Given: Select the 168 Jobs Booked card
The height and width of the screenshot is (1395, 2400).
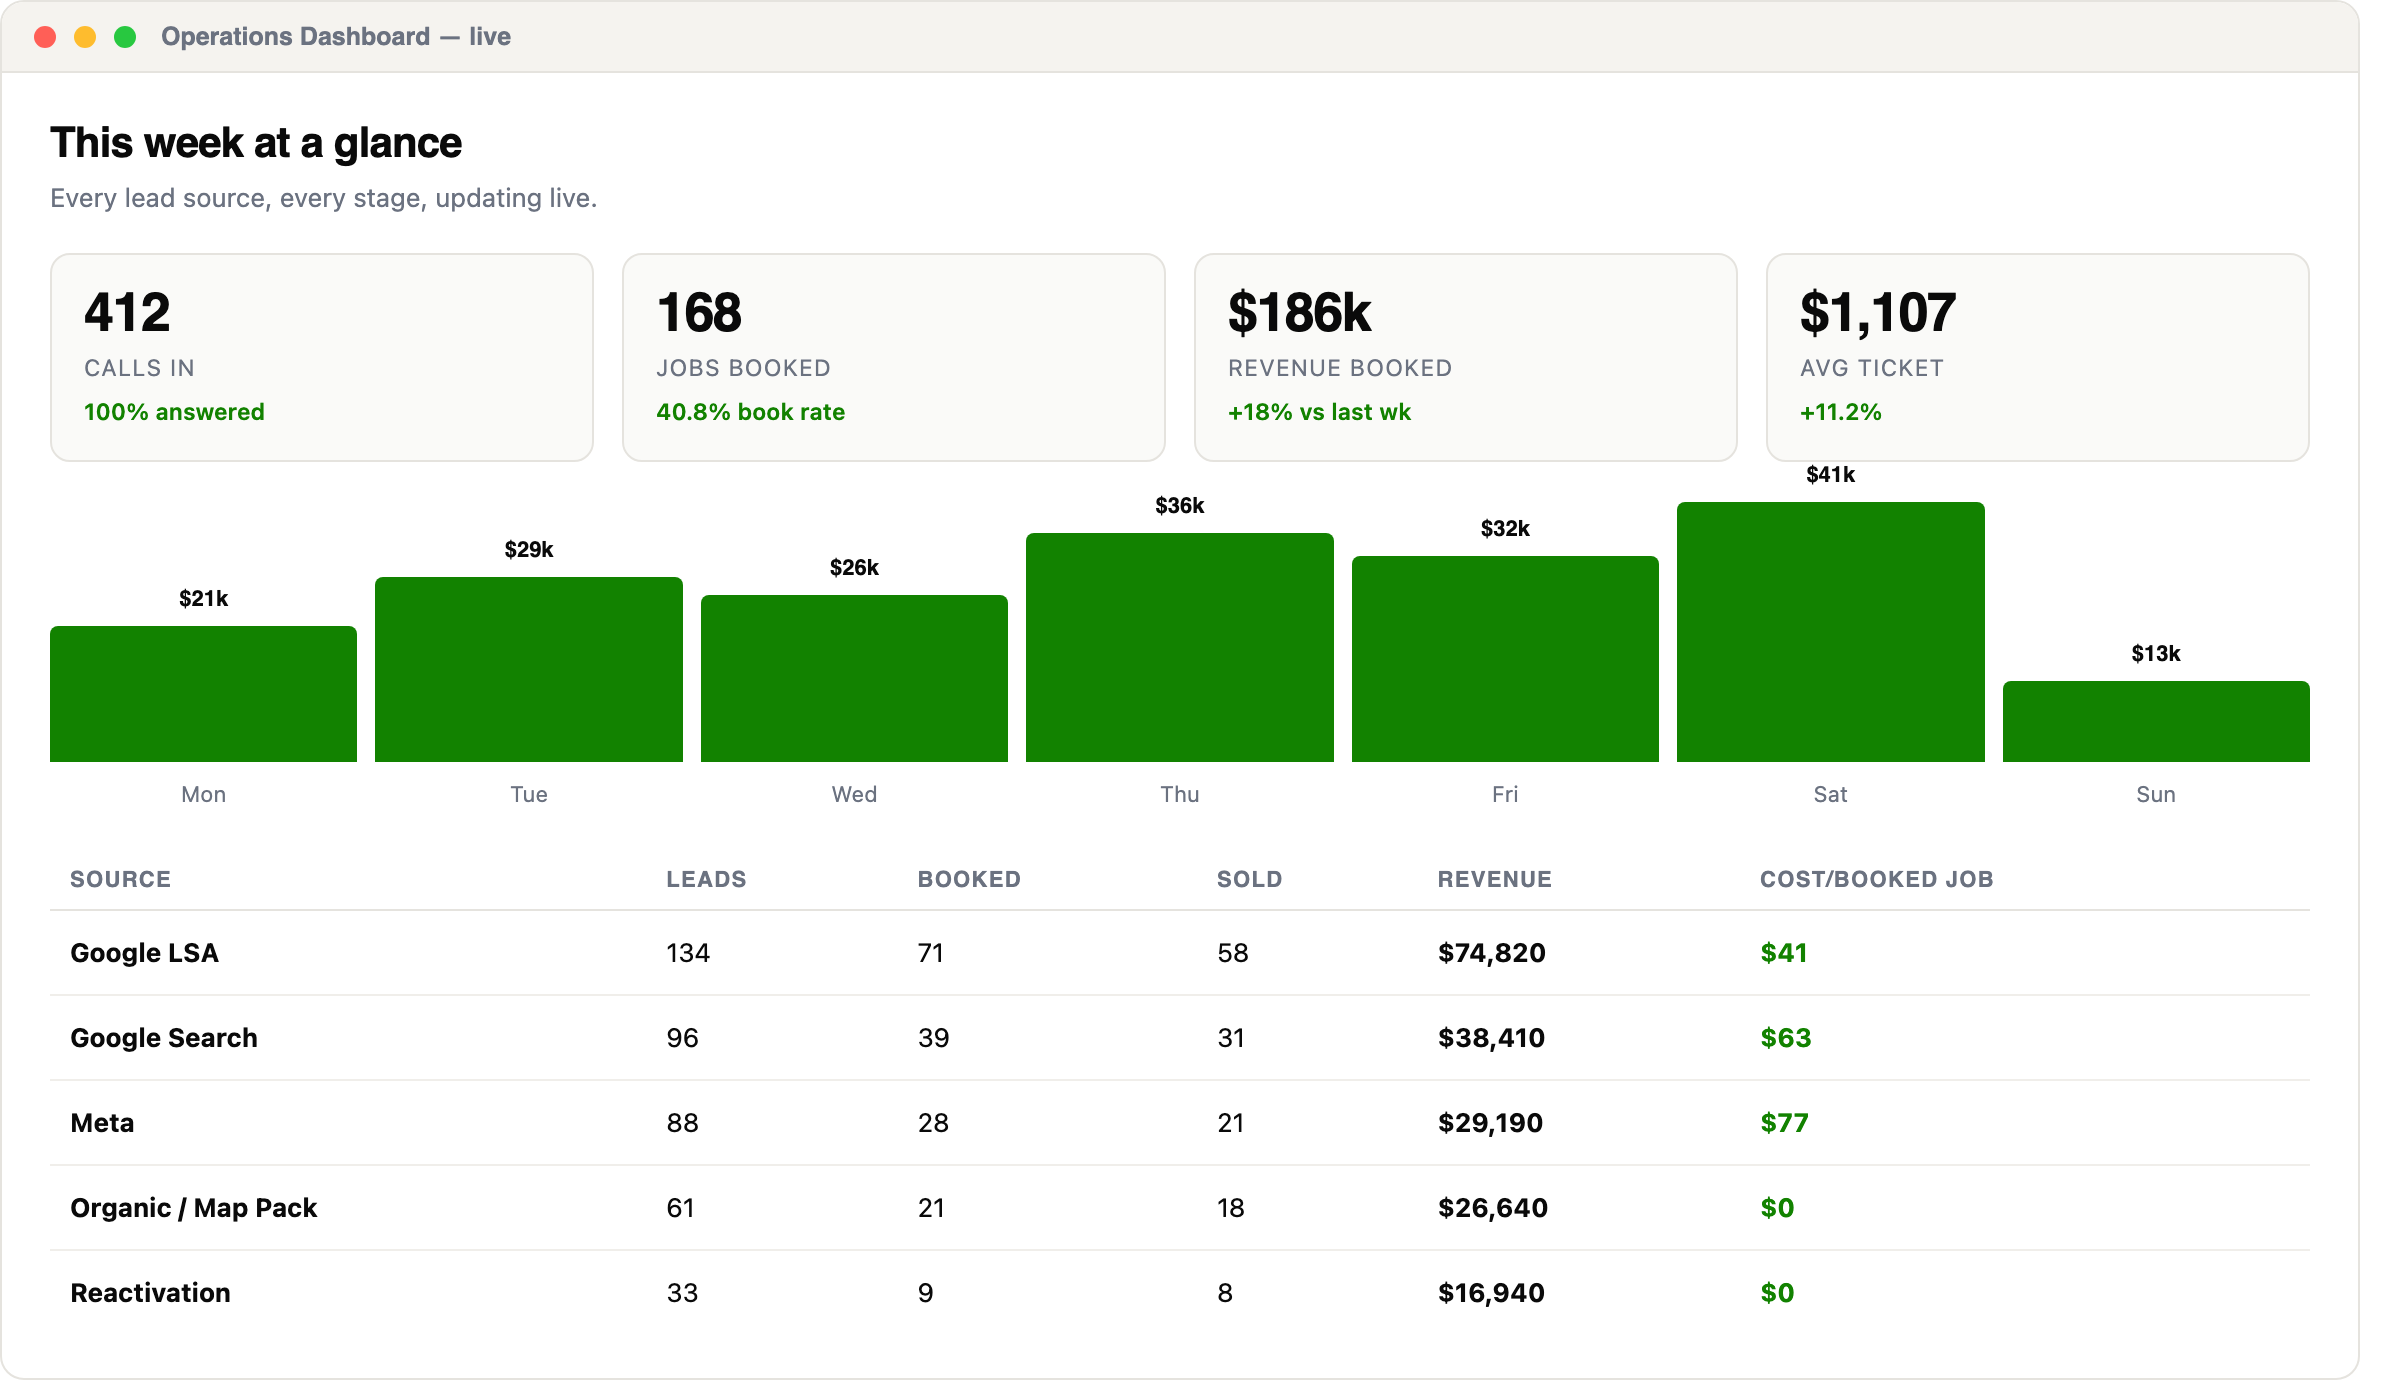Looking at the screenshot, I should (894, 357).
